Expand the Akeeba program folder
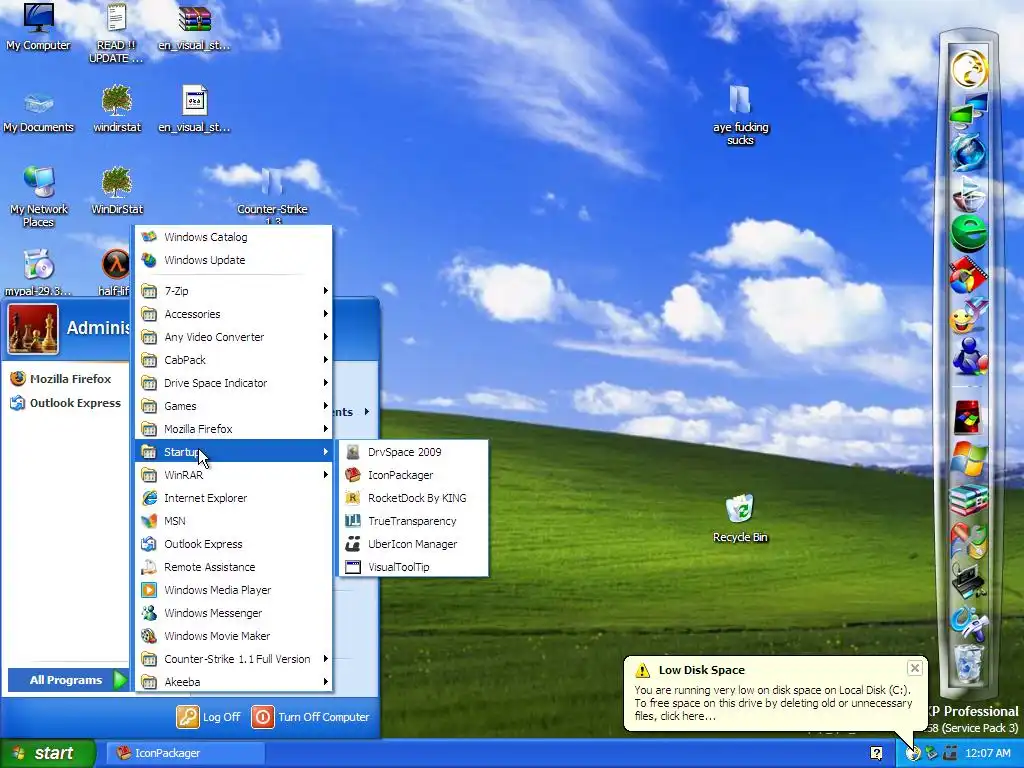This screenshot has height=768, width=1024. (x=234, y=682)
